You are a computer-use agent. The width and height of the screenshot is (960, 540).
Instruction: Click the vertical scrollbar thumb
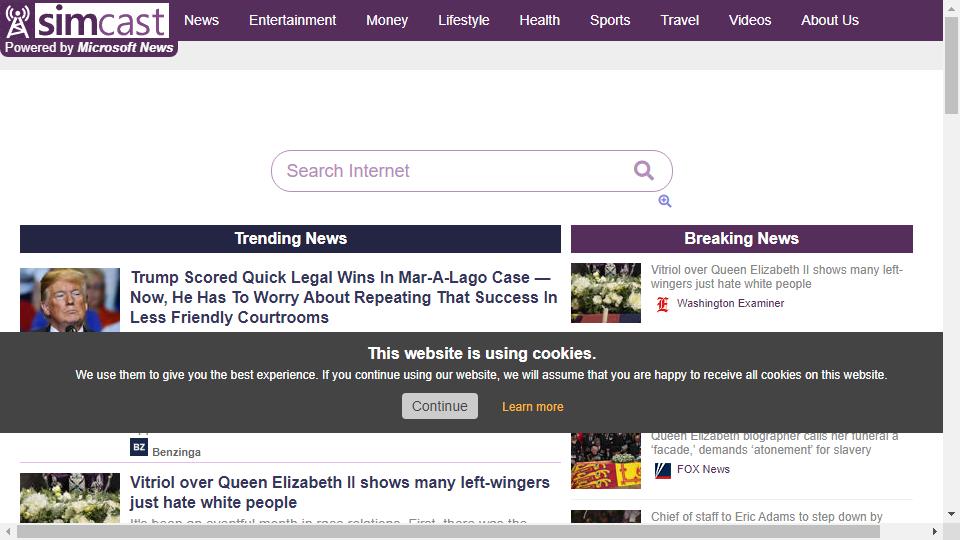pyautogui.click(x=951, y=65)
